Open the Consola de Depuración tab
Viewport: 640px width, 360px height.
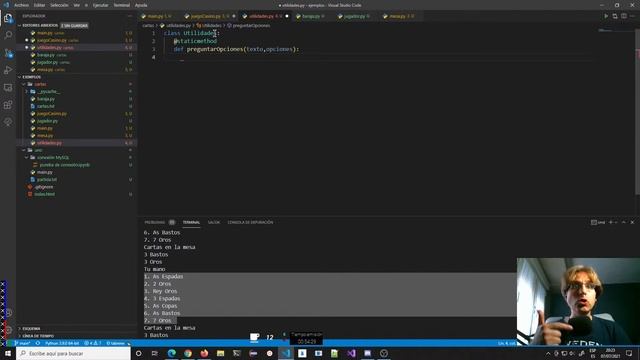coord(250,222)
